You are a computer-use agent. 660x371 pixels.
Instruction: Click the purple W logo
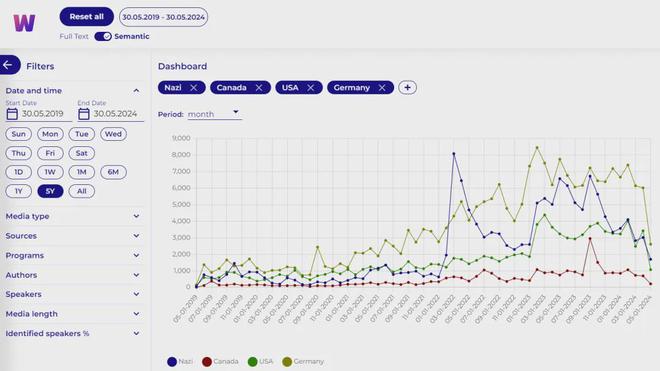24,23
